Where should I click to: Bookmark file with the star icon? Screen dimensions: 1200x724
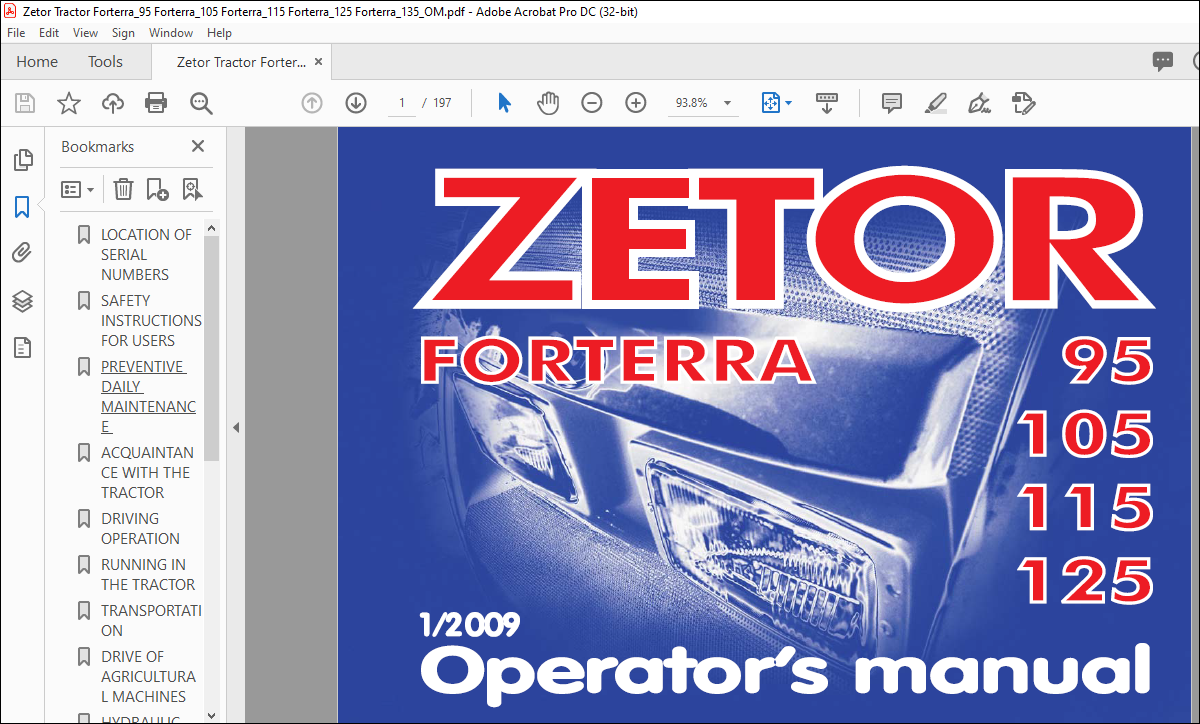tap(68, 103)
